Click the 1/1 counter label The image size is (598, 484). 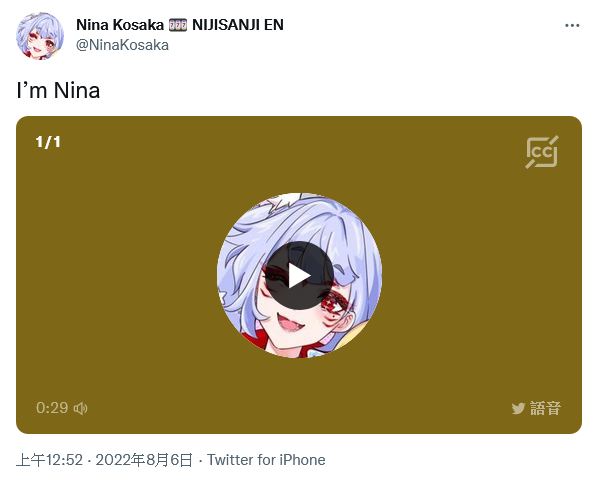pos(48,142)
